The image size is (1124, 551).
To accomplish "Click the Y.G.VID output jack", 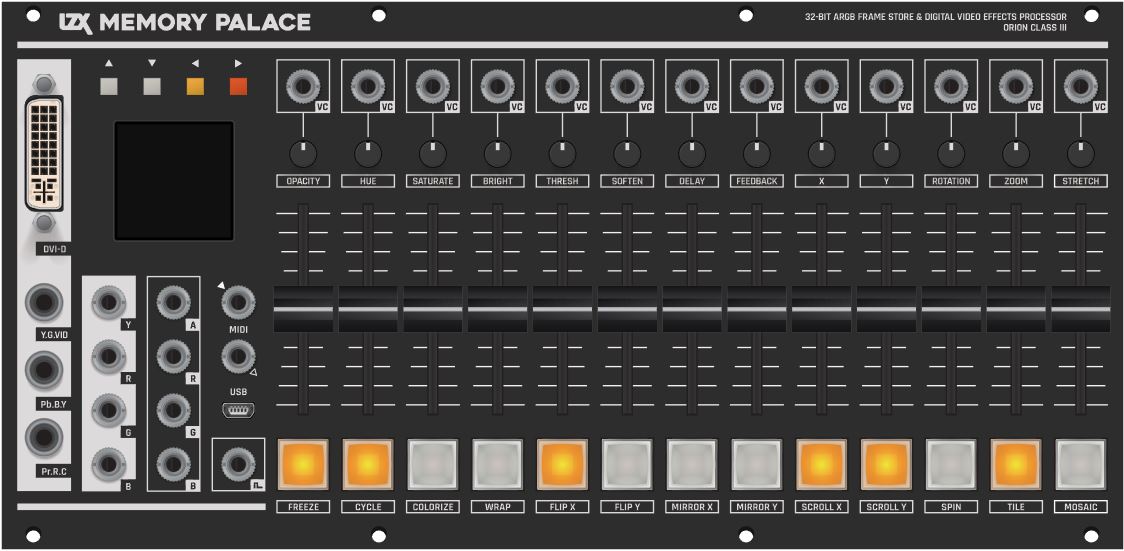I will (x=44, y=302).
